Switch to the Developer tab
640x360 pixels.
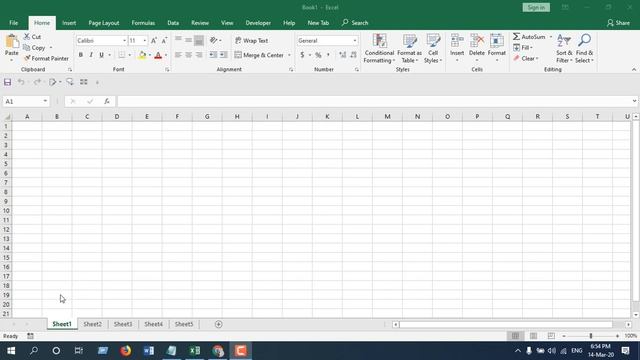click(258, 23)
